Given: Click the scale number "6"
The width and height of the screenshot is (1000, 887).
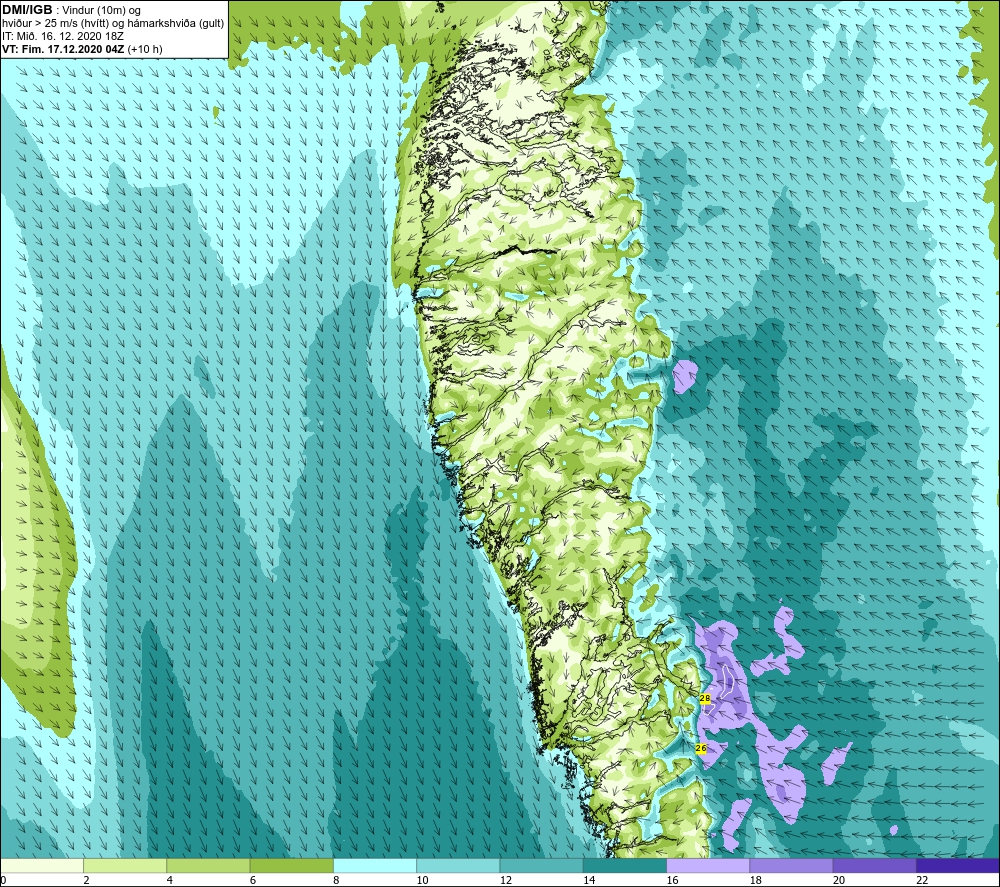Looking at the screenshot, I should click(253, 881).
